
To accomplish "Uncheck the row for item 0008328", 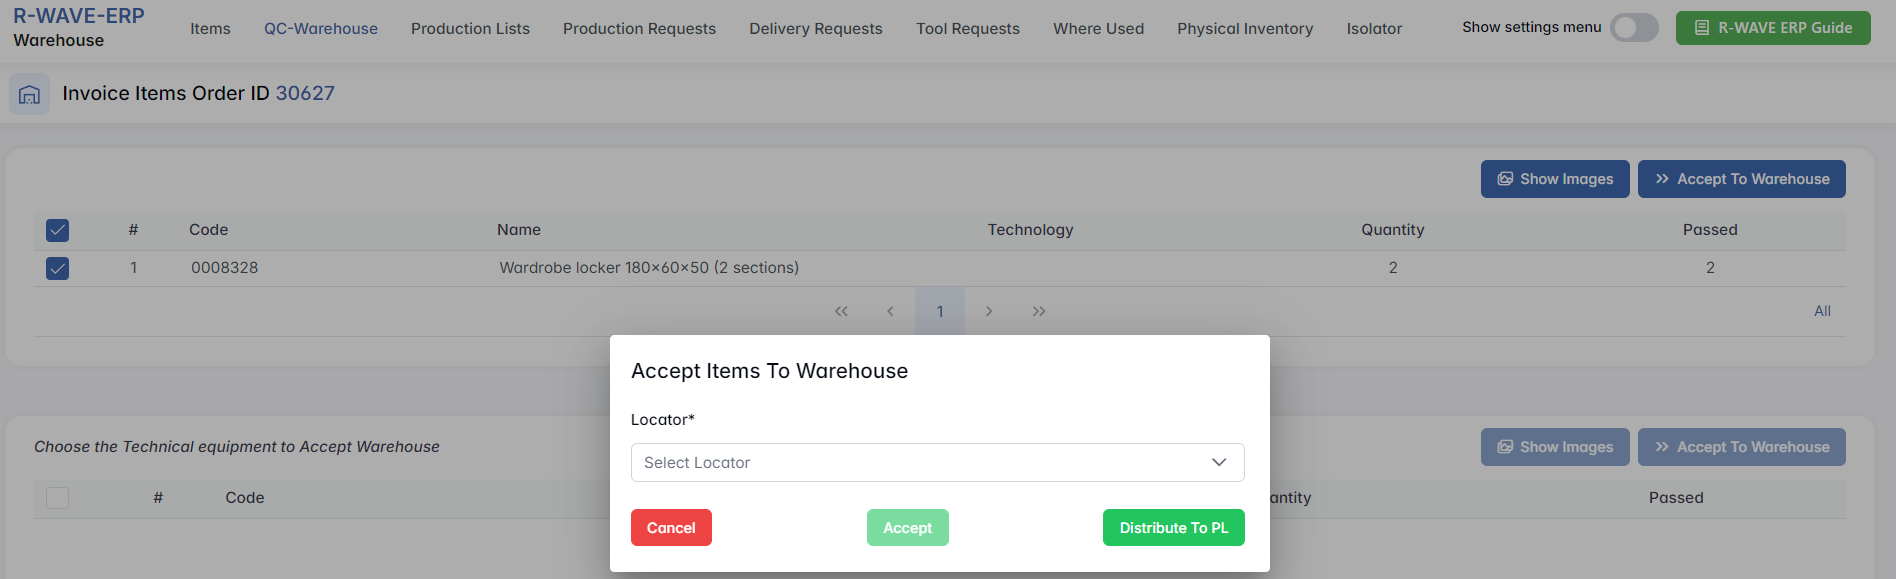I will (x=58, y=268).
